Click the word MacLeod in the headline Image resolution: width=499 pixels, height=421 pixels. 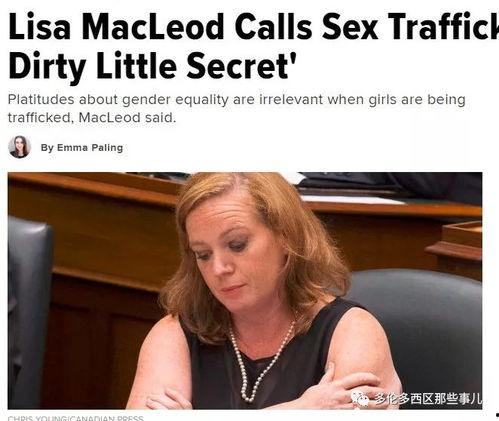point(153,27)
